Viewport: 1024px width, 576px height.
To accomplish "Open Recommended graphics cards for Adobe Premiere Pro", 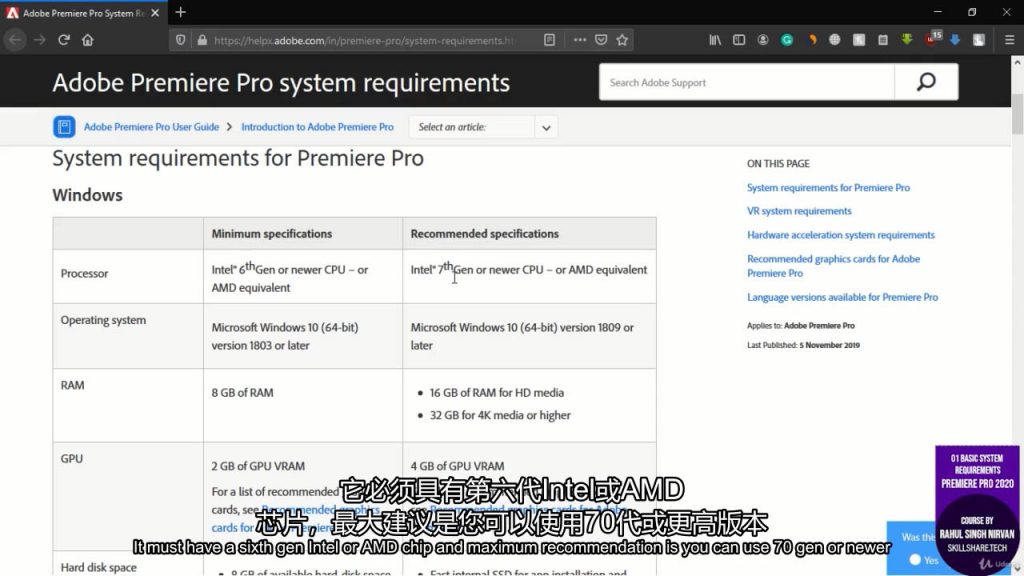I will pos(833,266).
